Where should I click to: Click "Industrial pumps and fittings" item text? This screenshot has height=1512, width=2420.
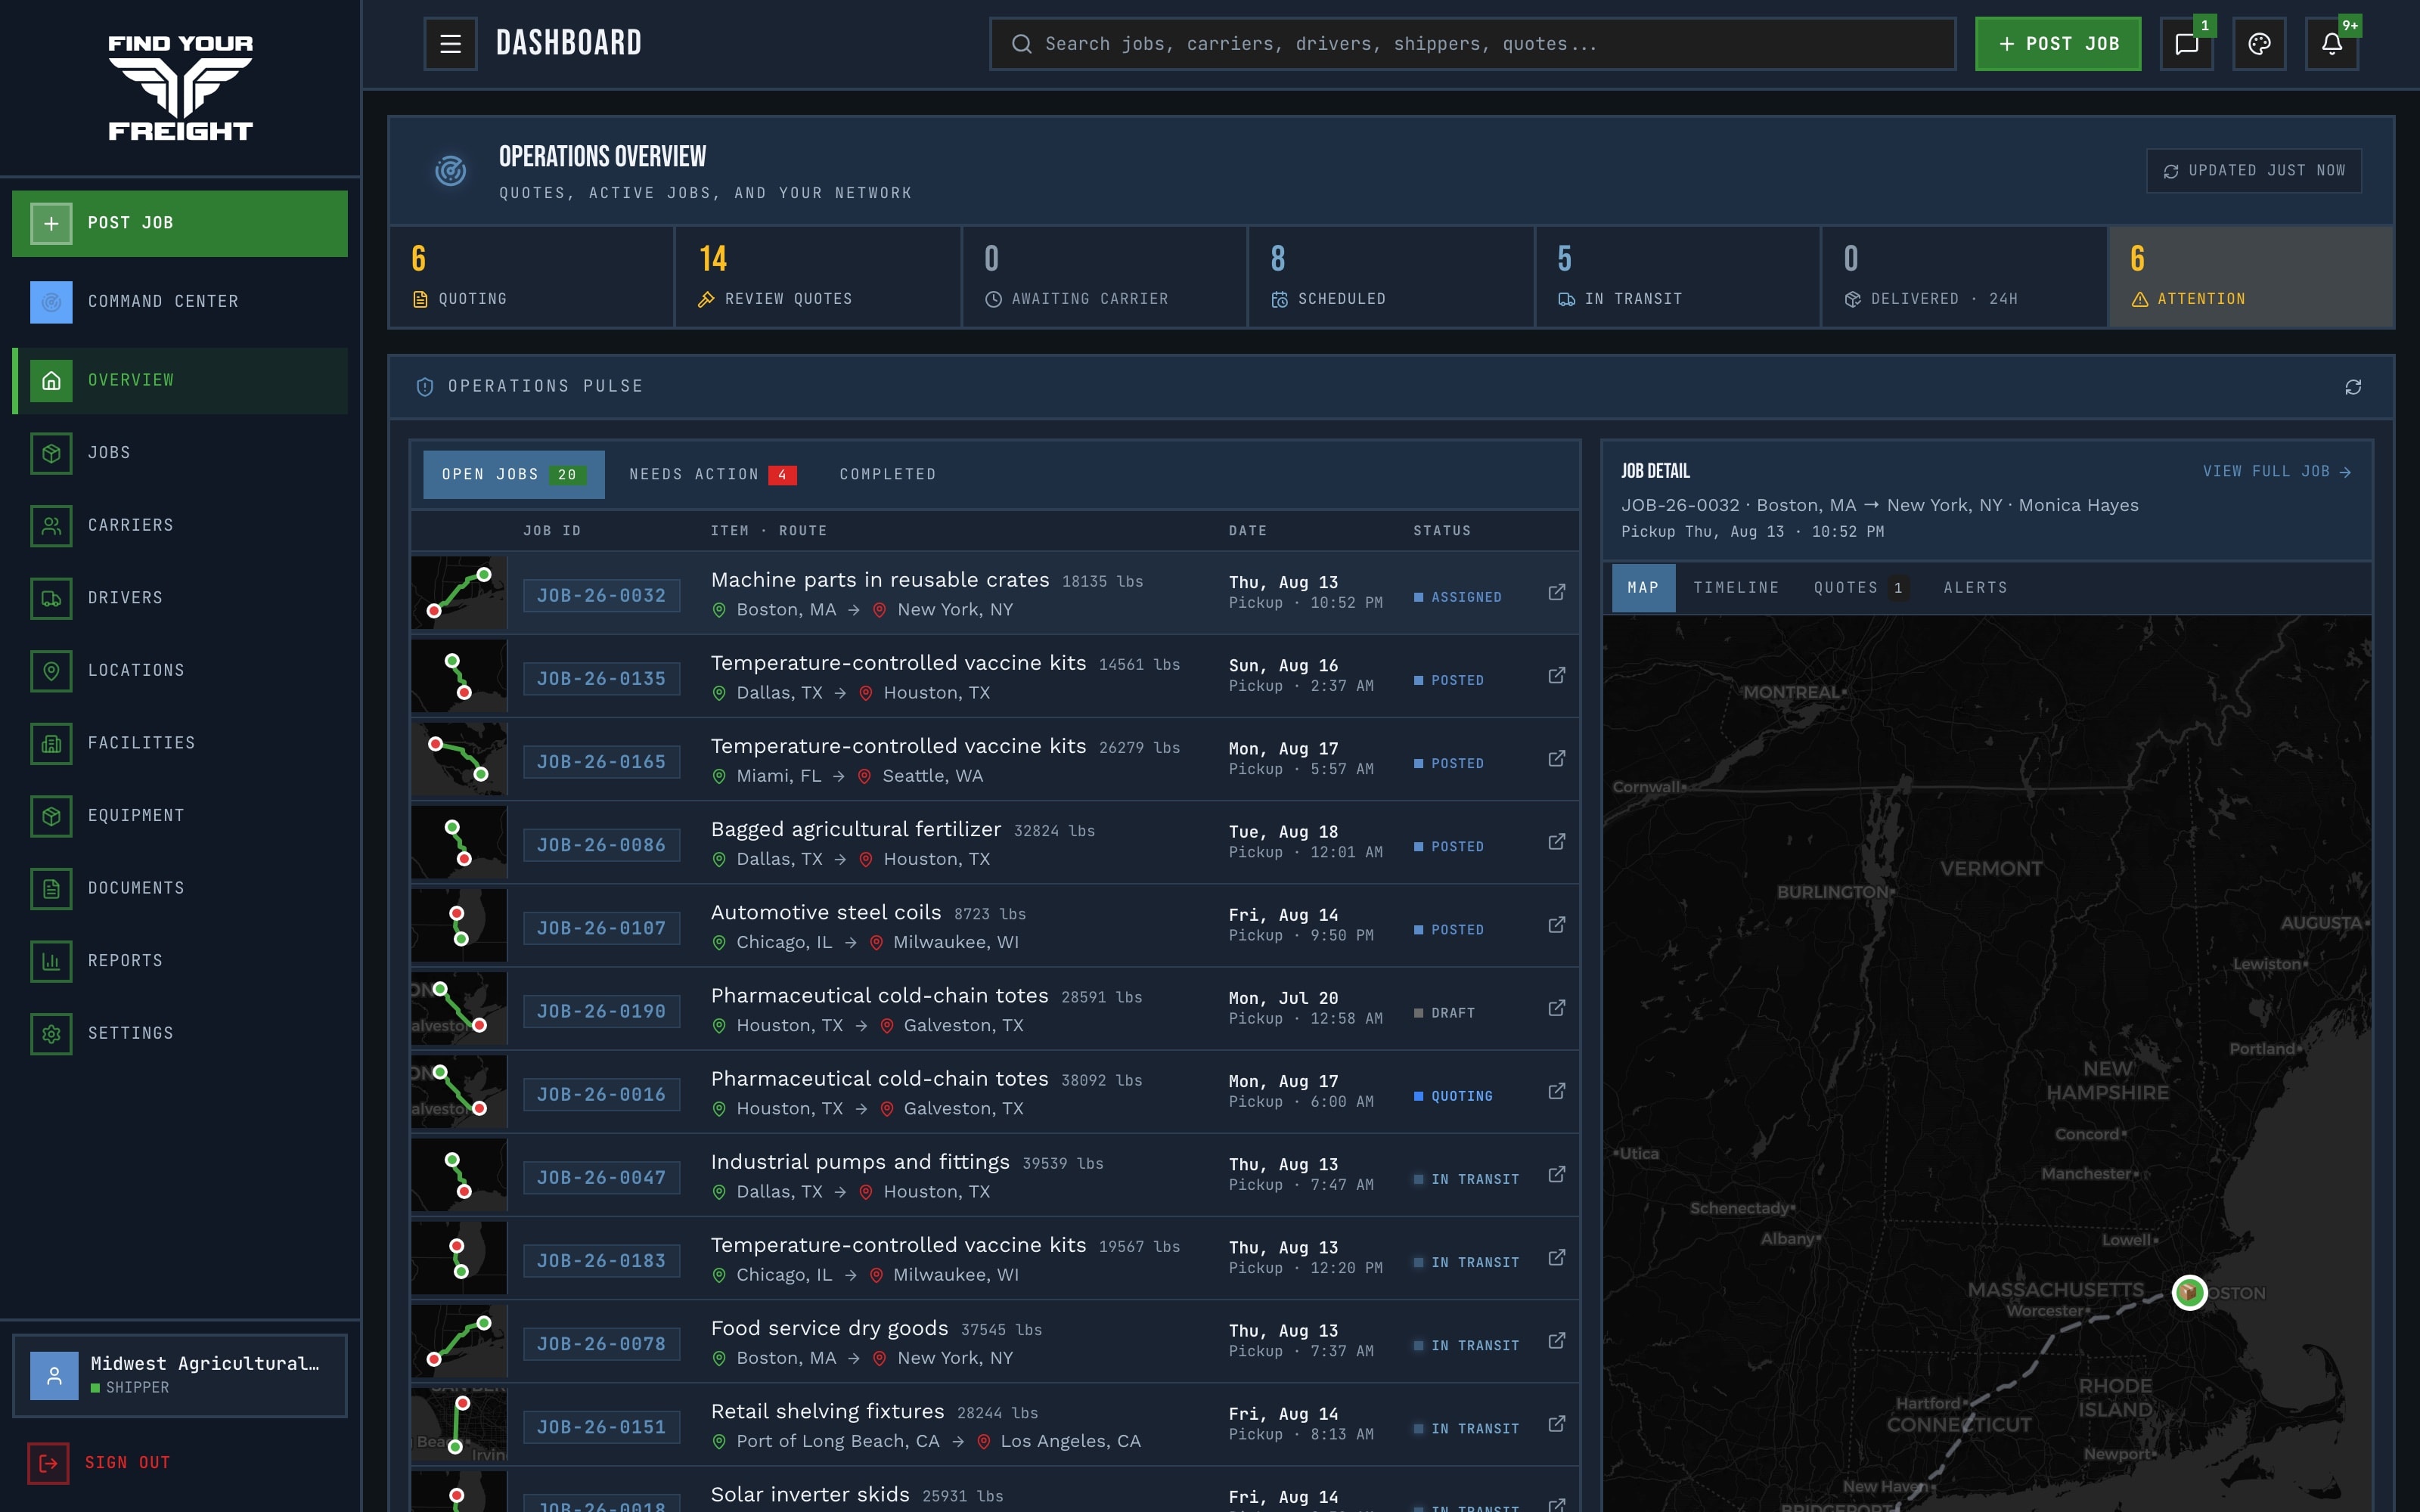click(x=860, y=1162)
